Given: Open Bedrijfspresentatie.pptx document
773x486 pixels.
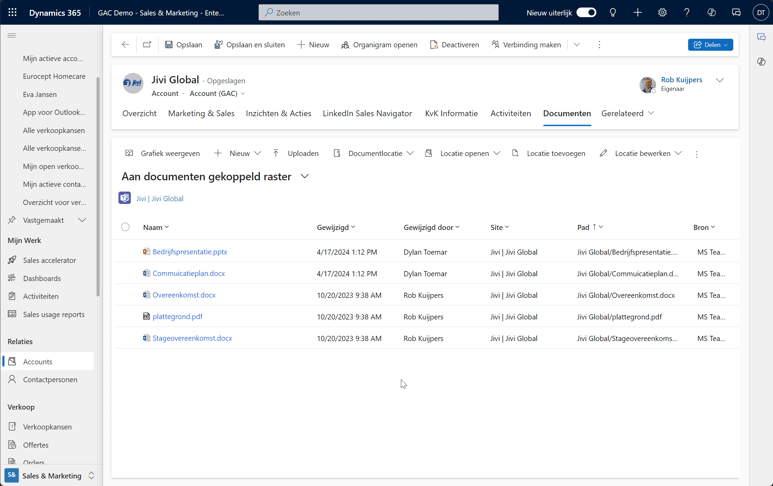Looking at the screenshot, I should [190, 251].
